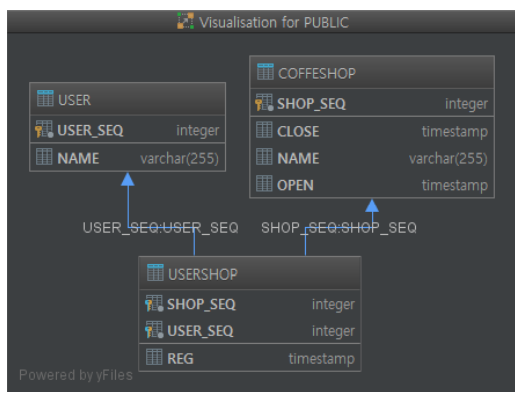Click the diagram icon beside the Visualisation for PUBLIC title
The width and height of the screenshot is (521, 399).
click(185, 21)
